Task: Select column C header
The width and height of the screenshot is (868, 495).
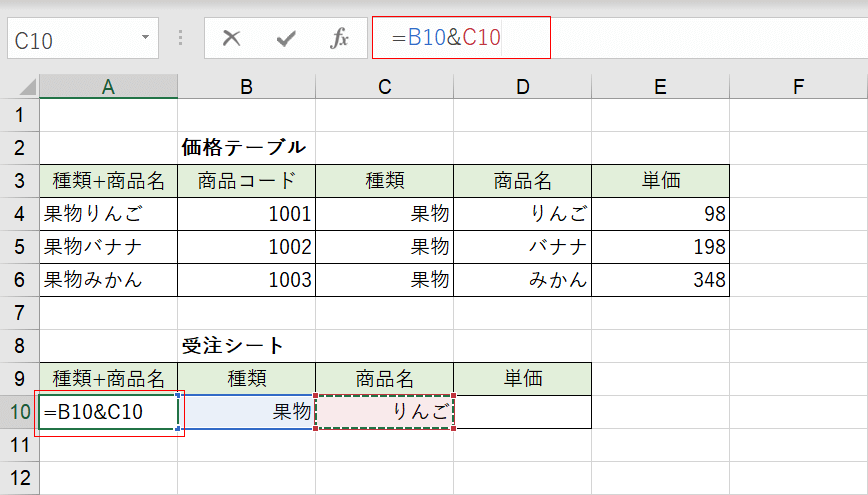Action: [384, 86]
